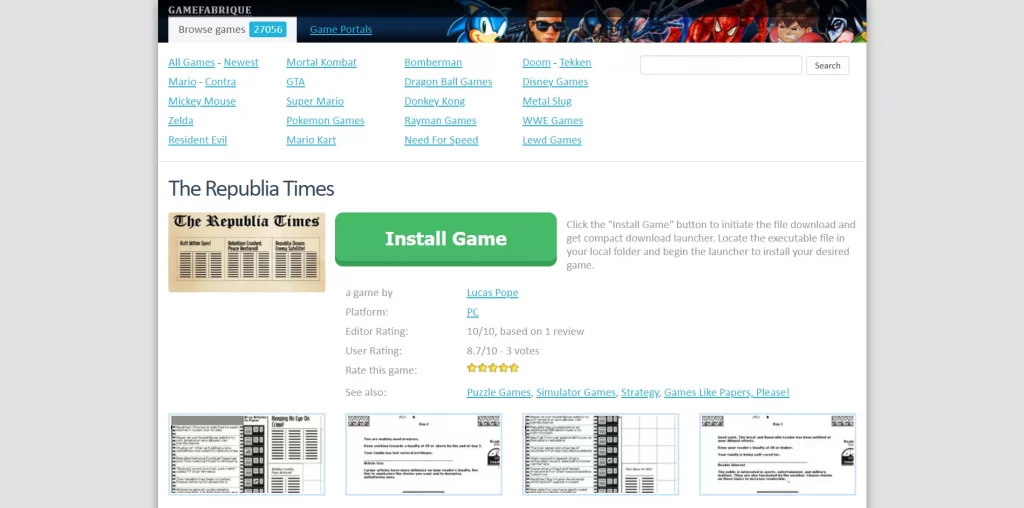Open the All Games link
This screenshot has height=508, width=1024.
click(x=191, y=63)
